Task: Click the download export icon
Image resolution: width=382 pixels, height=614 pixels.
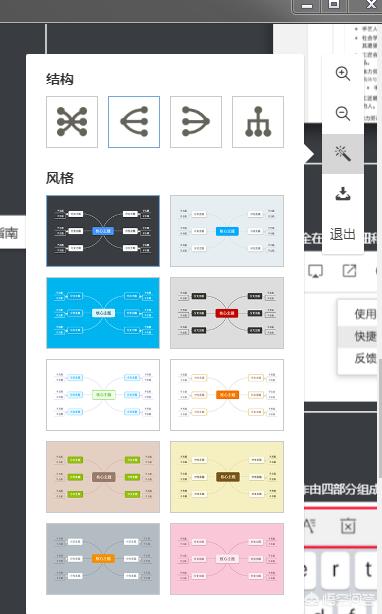Action: pyautogui.click(x=343, y=193)
